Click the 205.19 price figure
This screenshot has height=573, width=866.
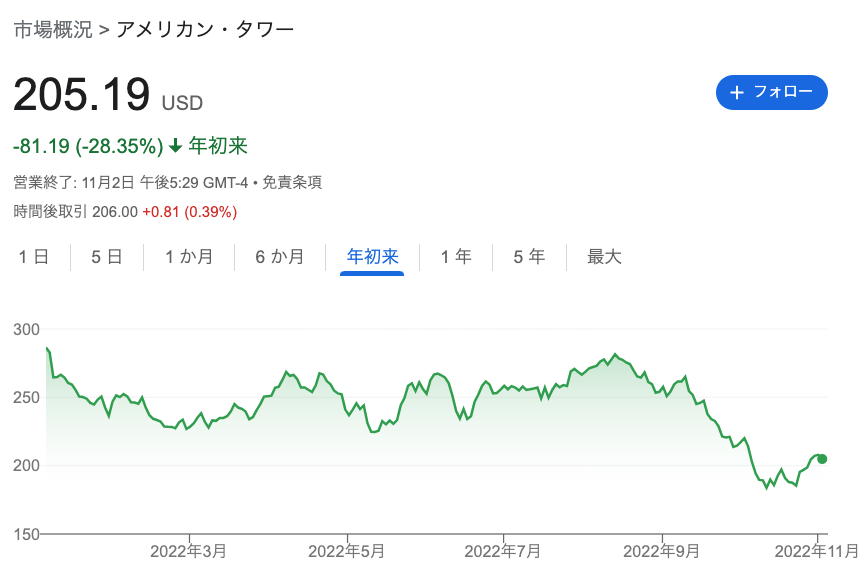[81, 94]
